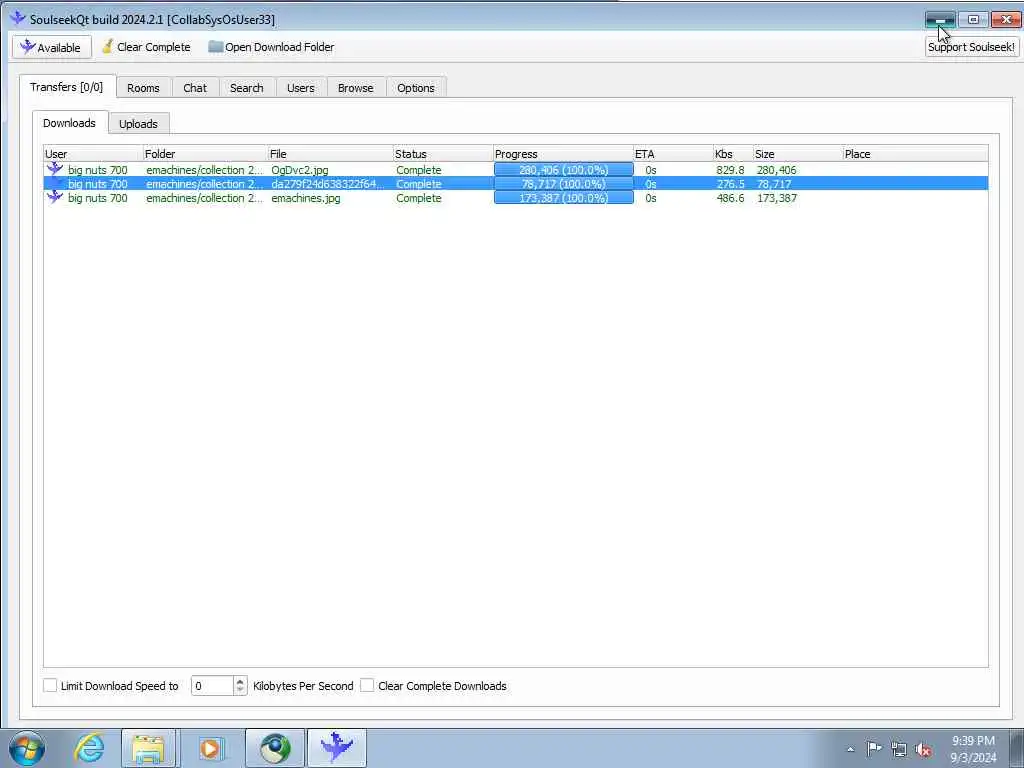Image resolution: width=1024 pixels, height=768 pixels.
Task: Click the Kilobytes Per Second input field
Action: pyautogui.click(x=212, y=686)
